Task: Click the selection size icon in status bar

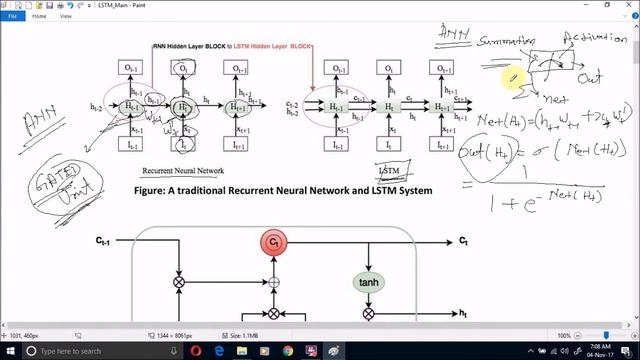Action: pyautogui.click(x=78, y=336)
